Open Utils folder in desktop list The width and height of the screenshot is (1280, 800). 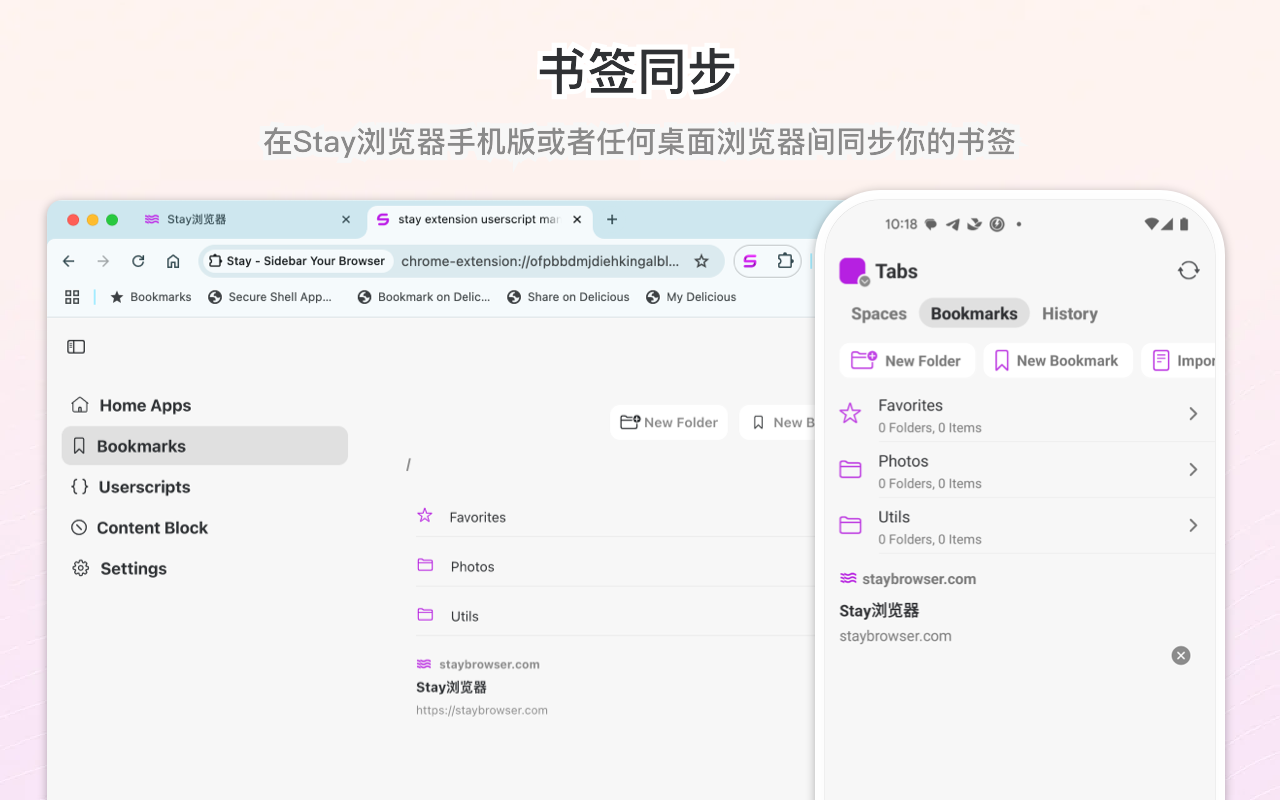[615, 616]
